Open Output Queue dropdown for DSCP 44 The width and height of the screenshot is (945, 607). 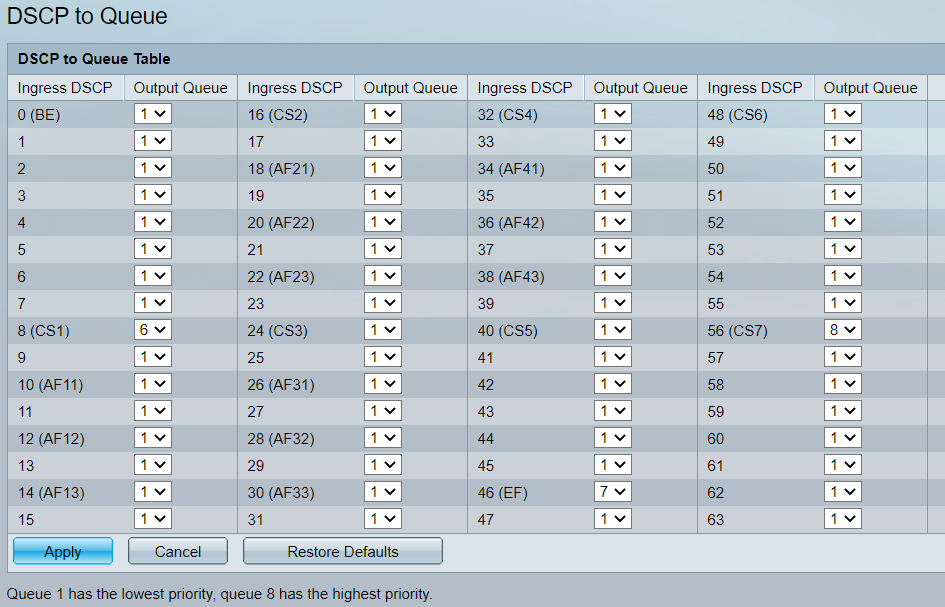coord(613,438)
